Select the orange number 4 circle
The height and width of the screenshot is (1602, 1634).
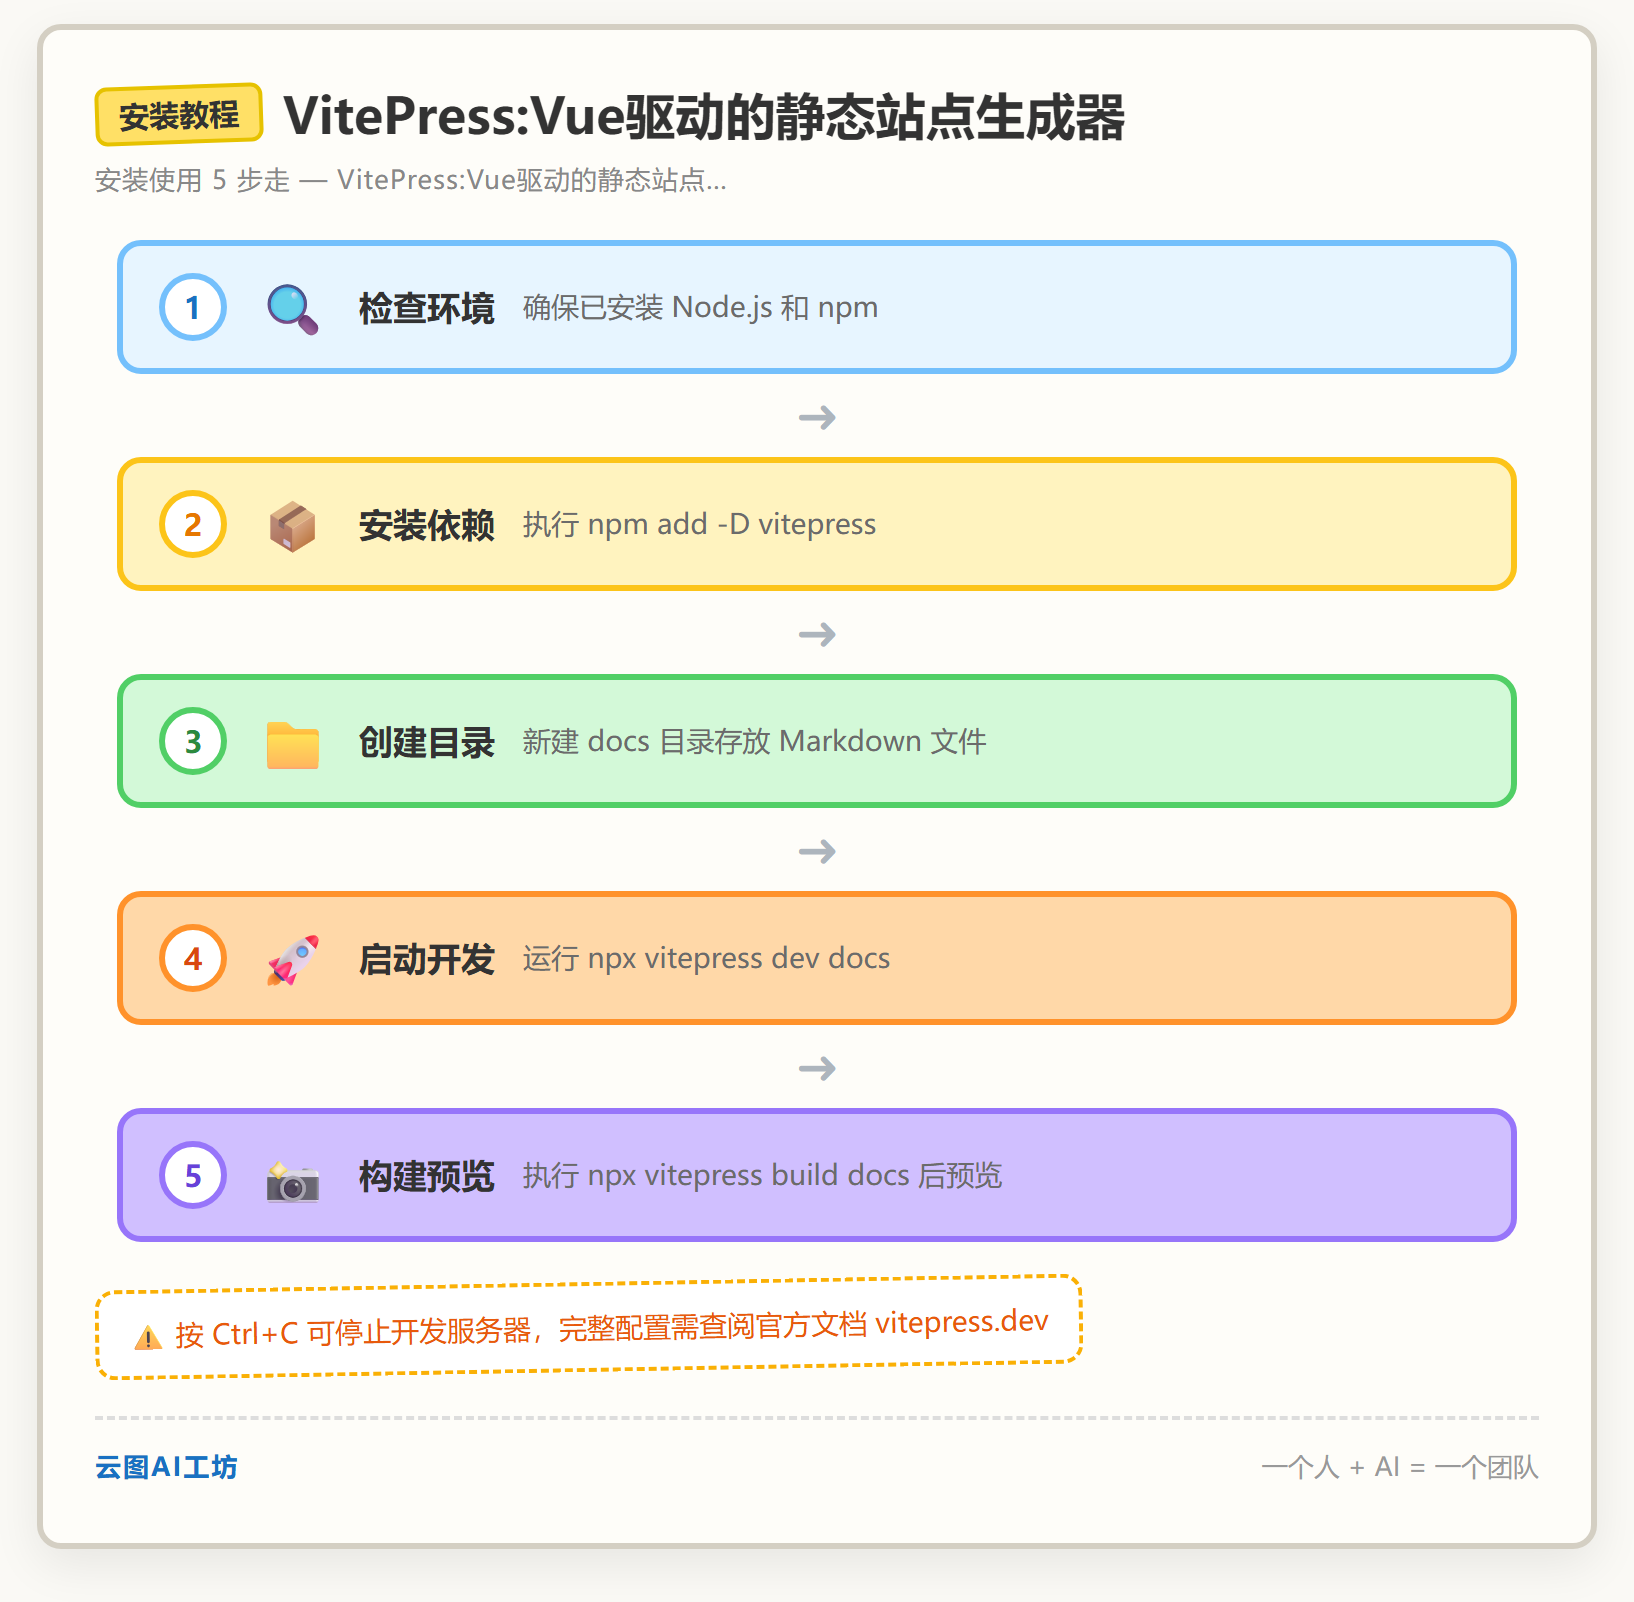point(193,958)
